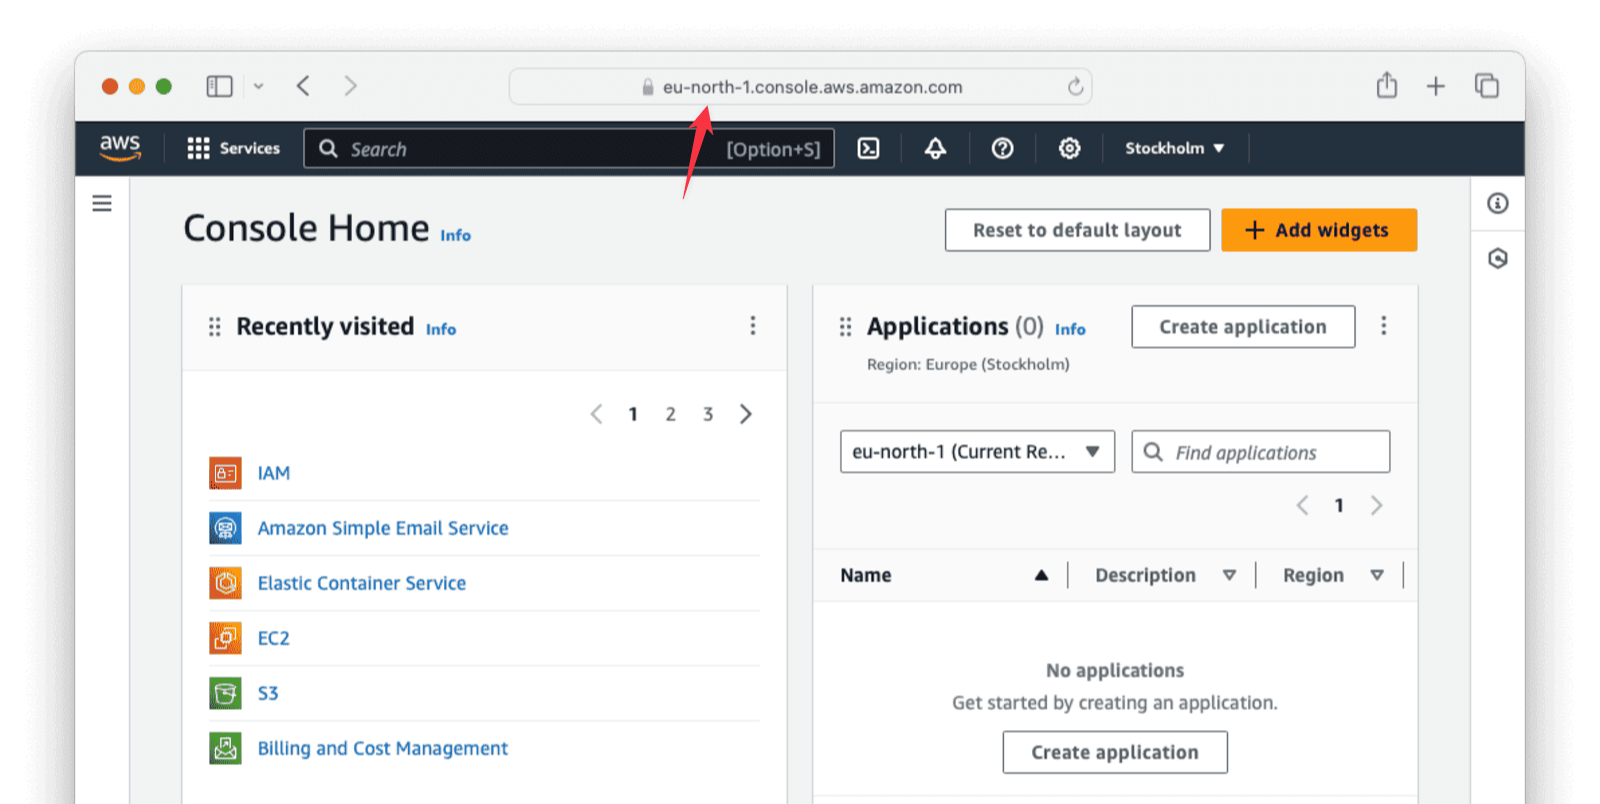Show Safari tab overview

pyautogui.click(x=1487, y=86)
